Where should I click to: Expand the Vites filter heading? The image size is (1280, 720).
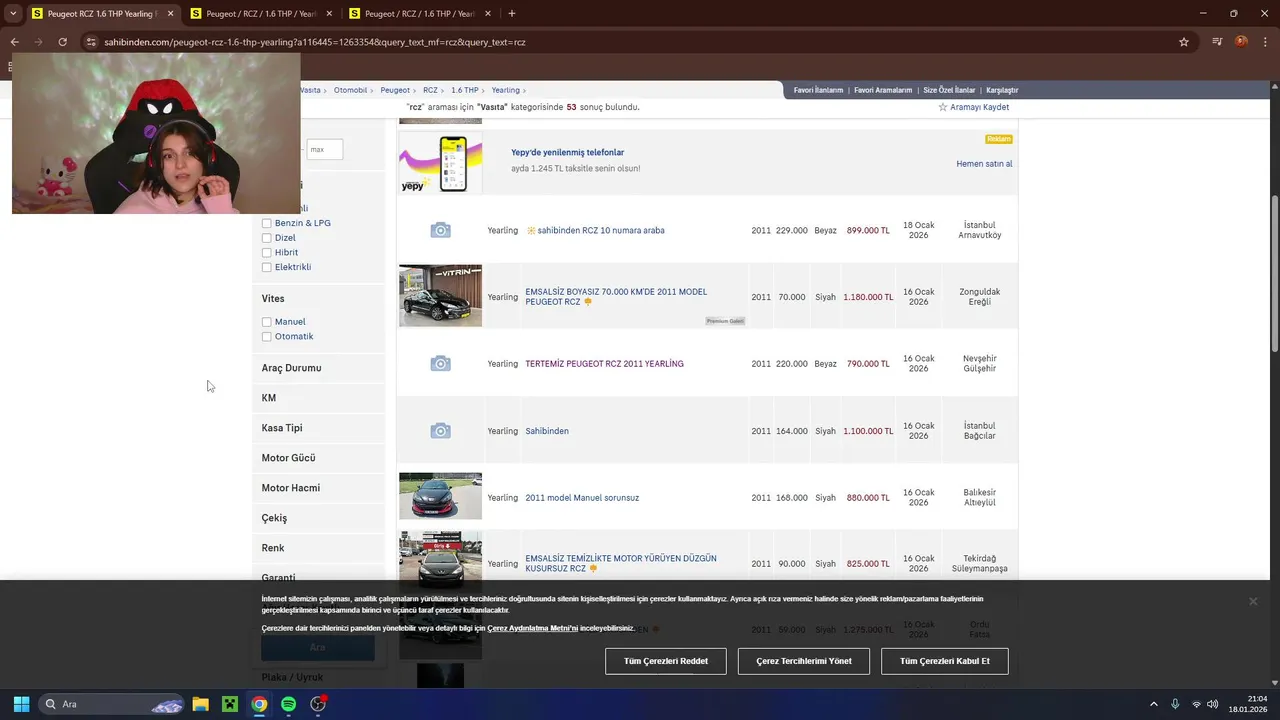coord(273,299)
